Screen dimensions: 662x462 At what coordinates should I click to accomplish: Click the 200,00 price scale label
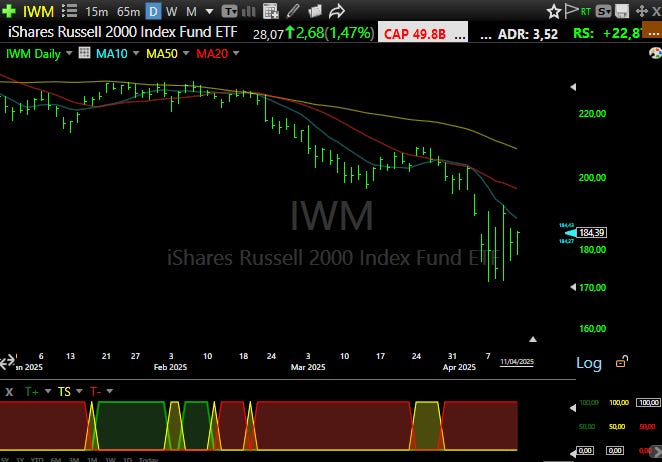pyautogui.click(x=592, y=178)
